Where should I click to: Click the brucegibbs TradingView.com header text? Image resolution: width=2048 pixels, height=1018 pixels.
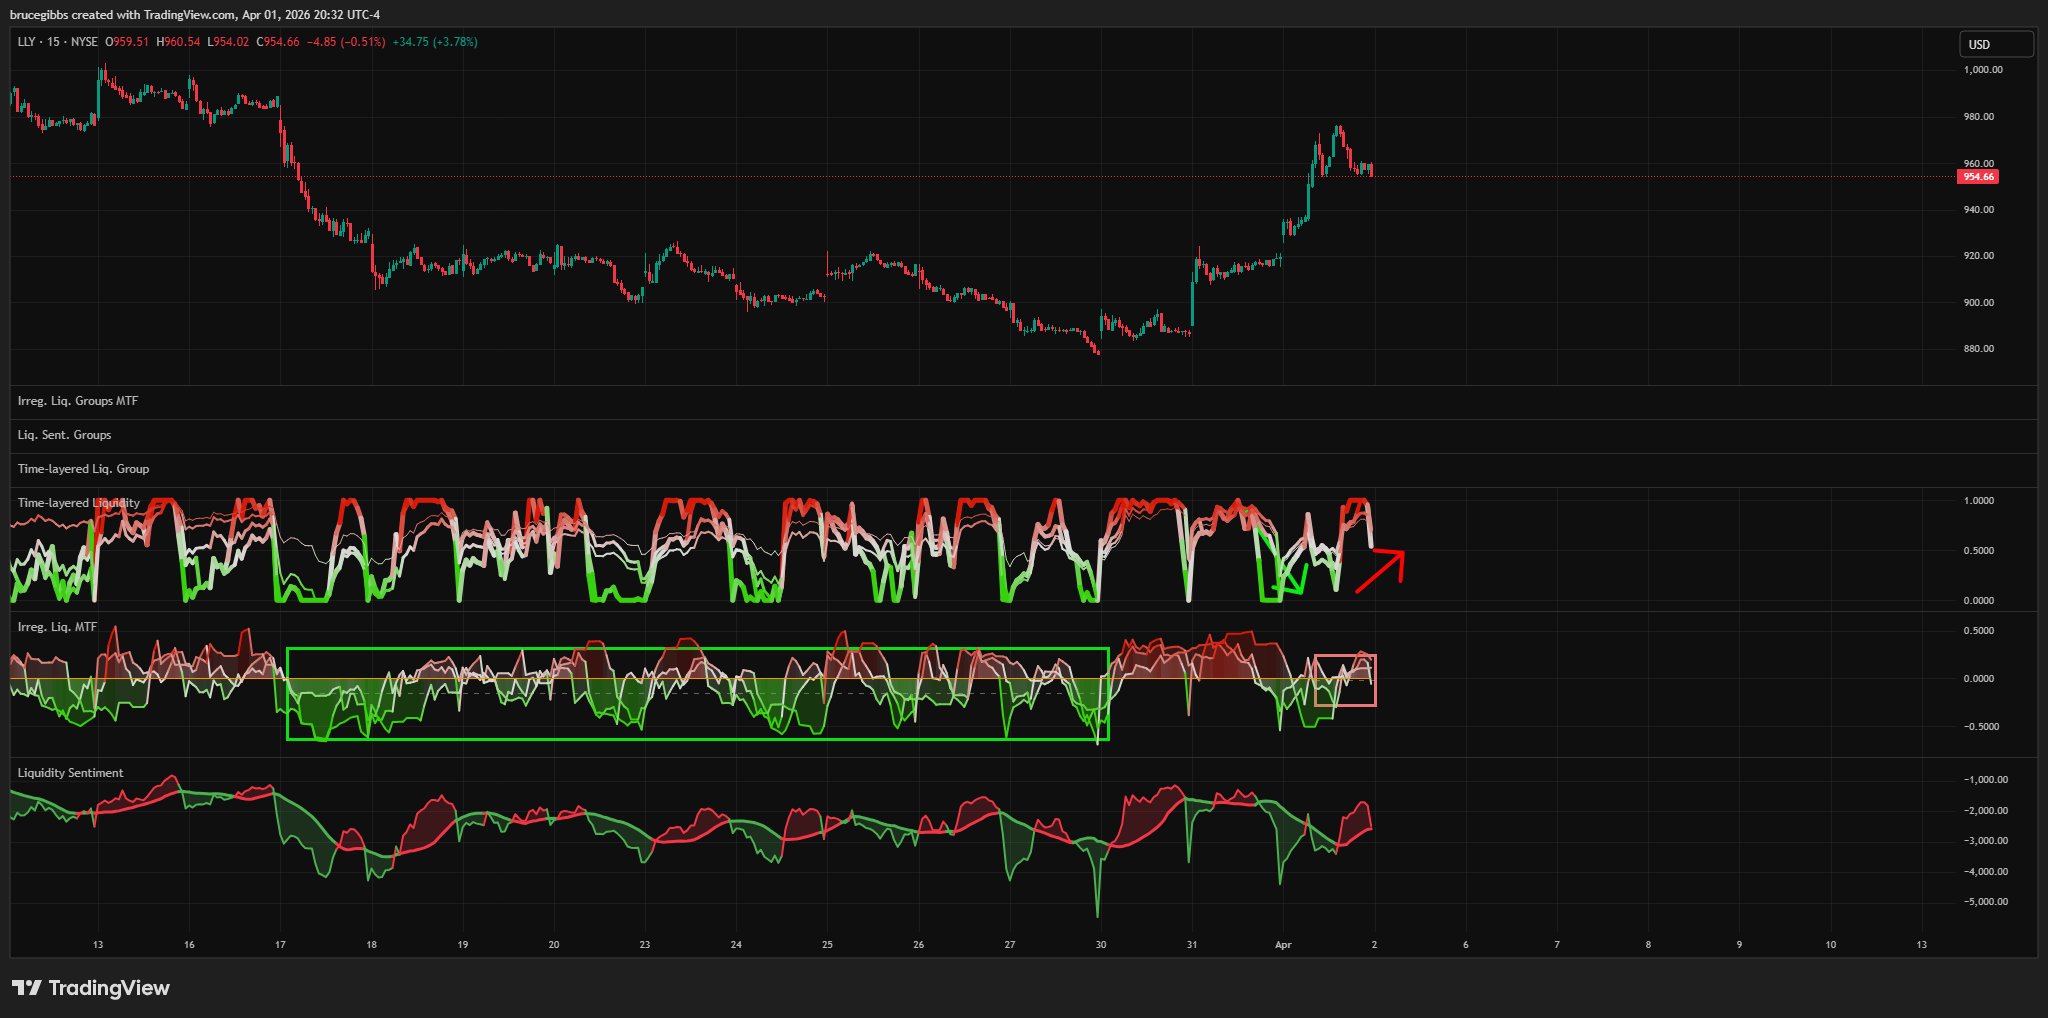tap(195, 15)
